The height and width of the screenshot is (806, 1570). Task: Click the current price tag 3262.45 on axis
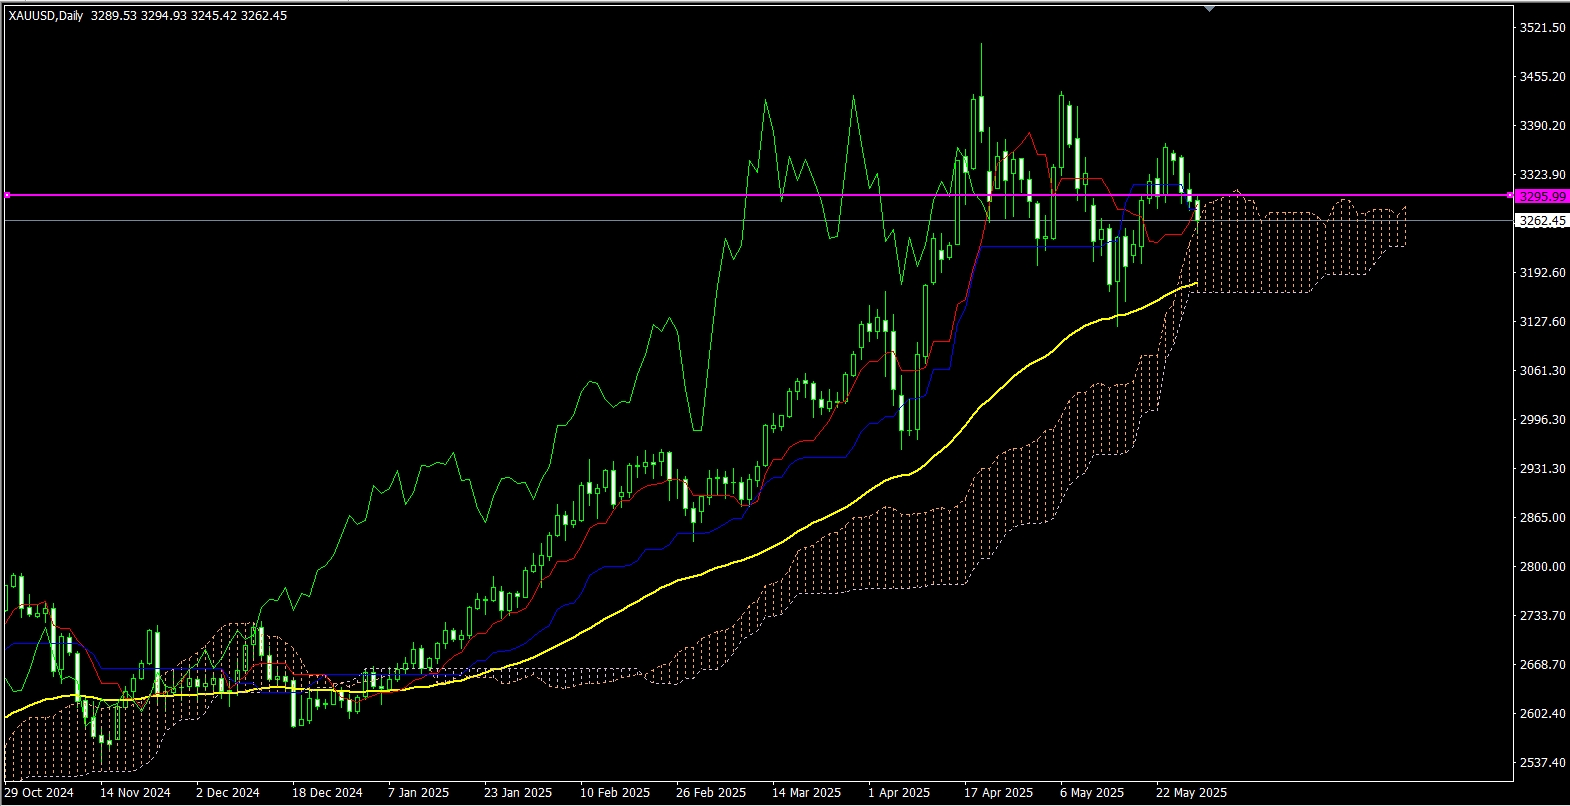tap(1541, 221)
